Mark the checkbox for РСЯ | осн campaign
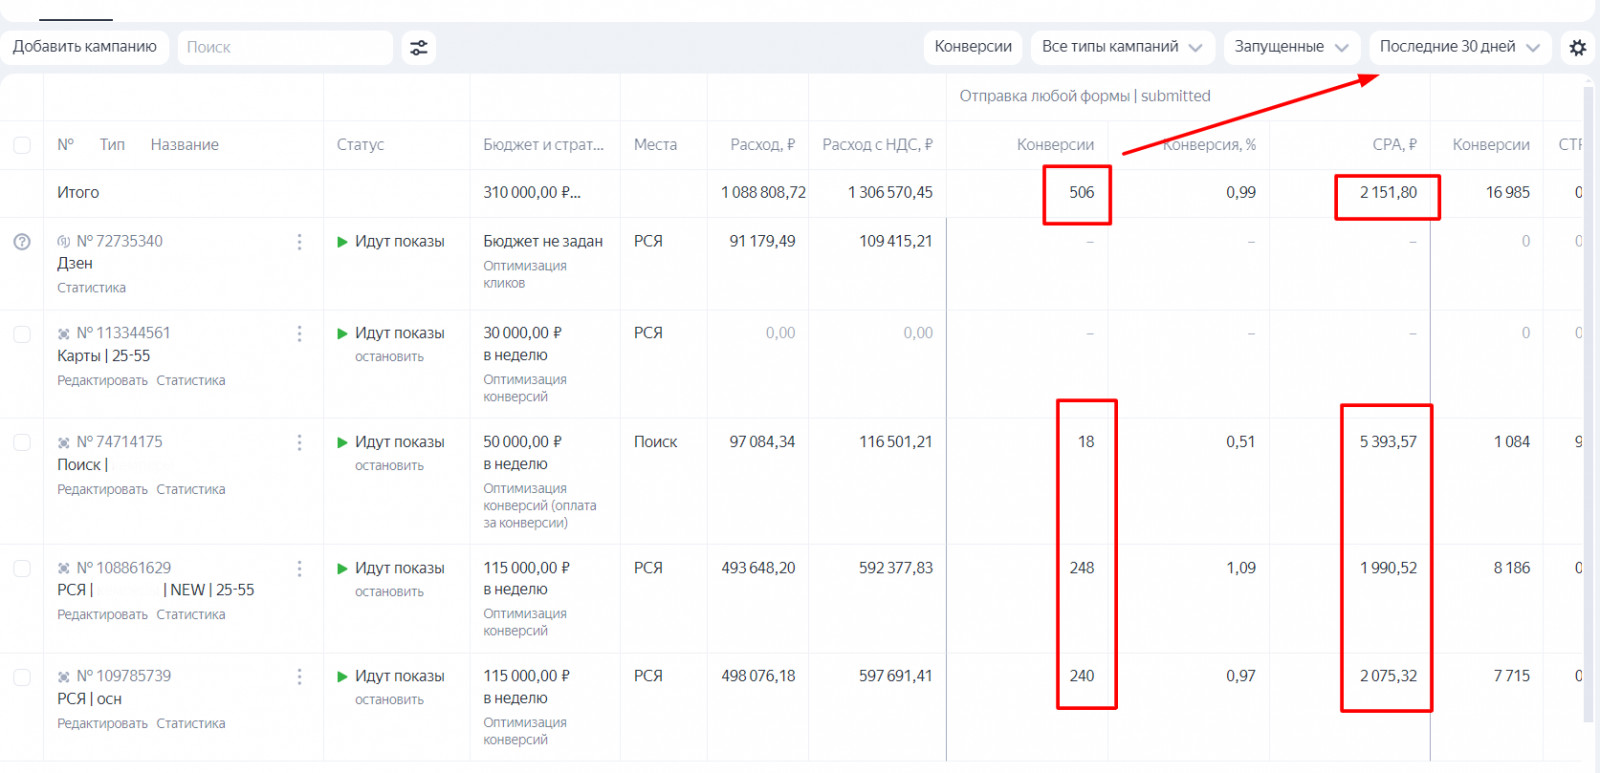Viewport: 1600px width, 773px height. pos(22,677)
